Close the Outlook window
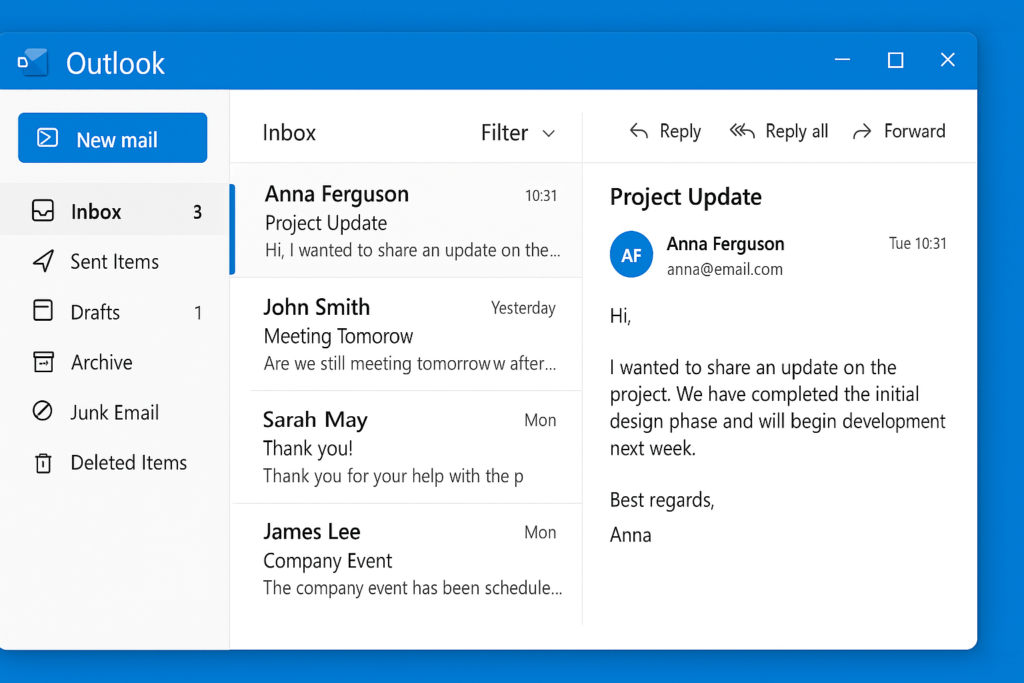The height and width of the screenshot is (683, 1024). [x=948, y=59]
